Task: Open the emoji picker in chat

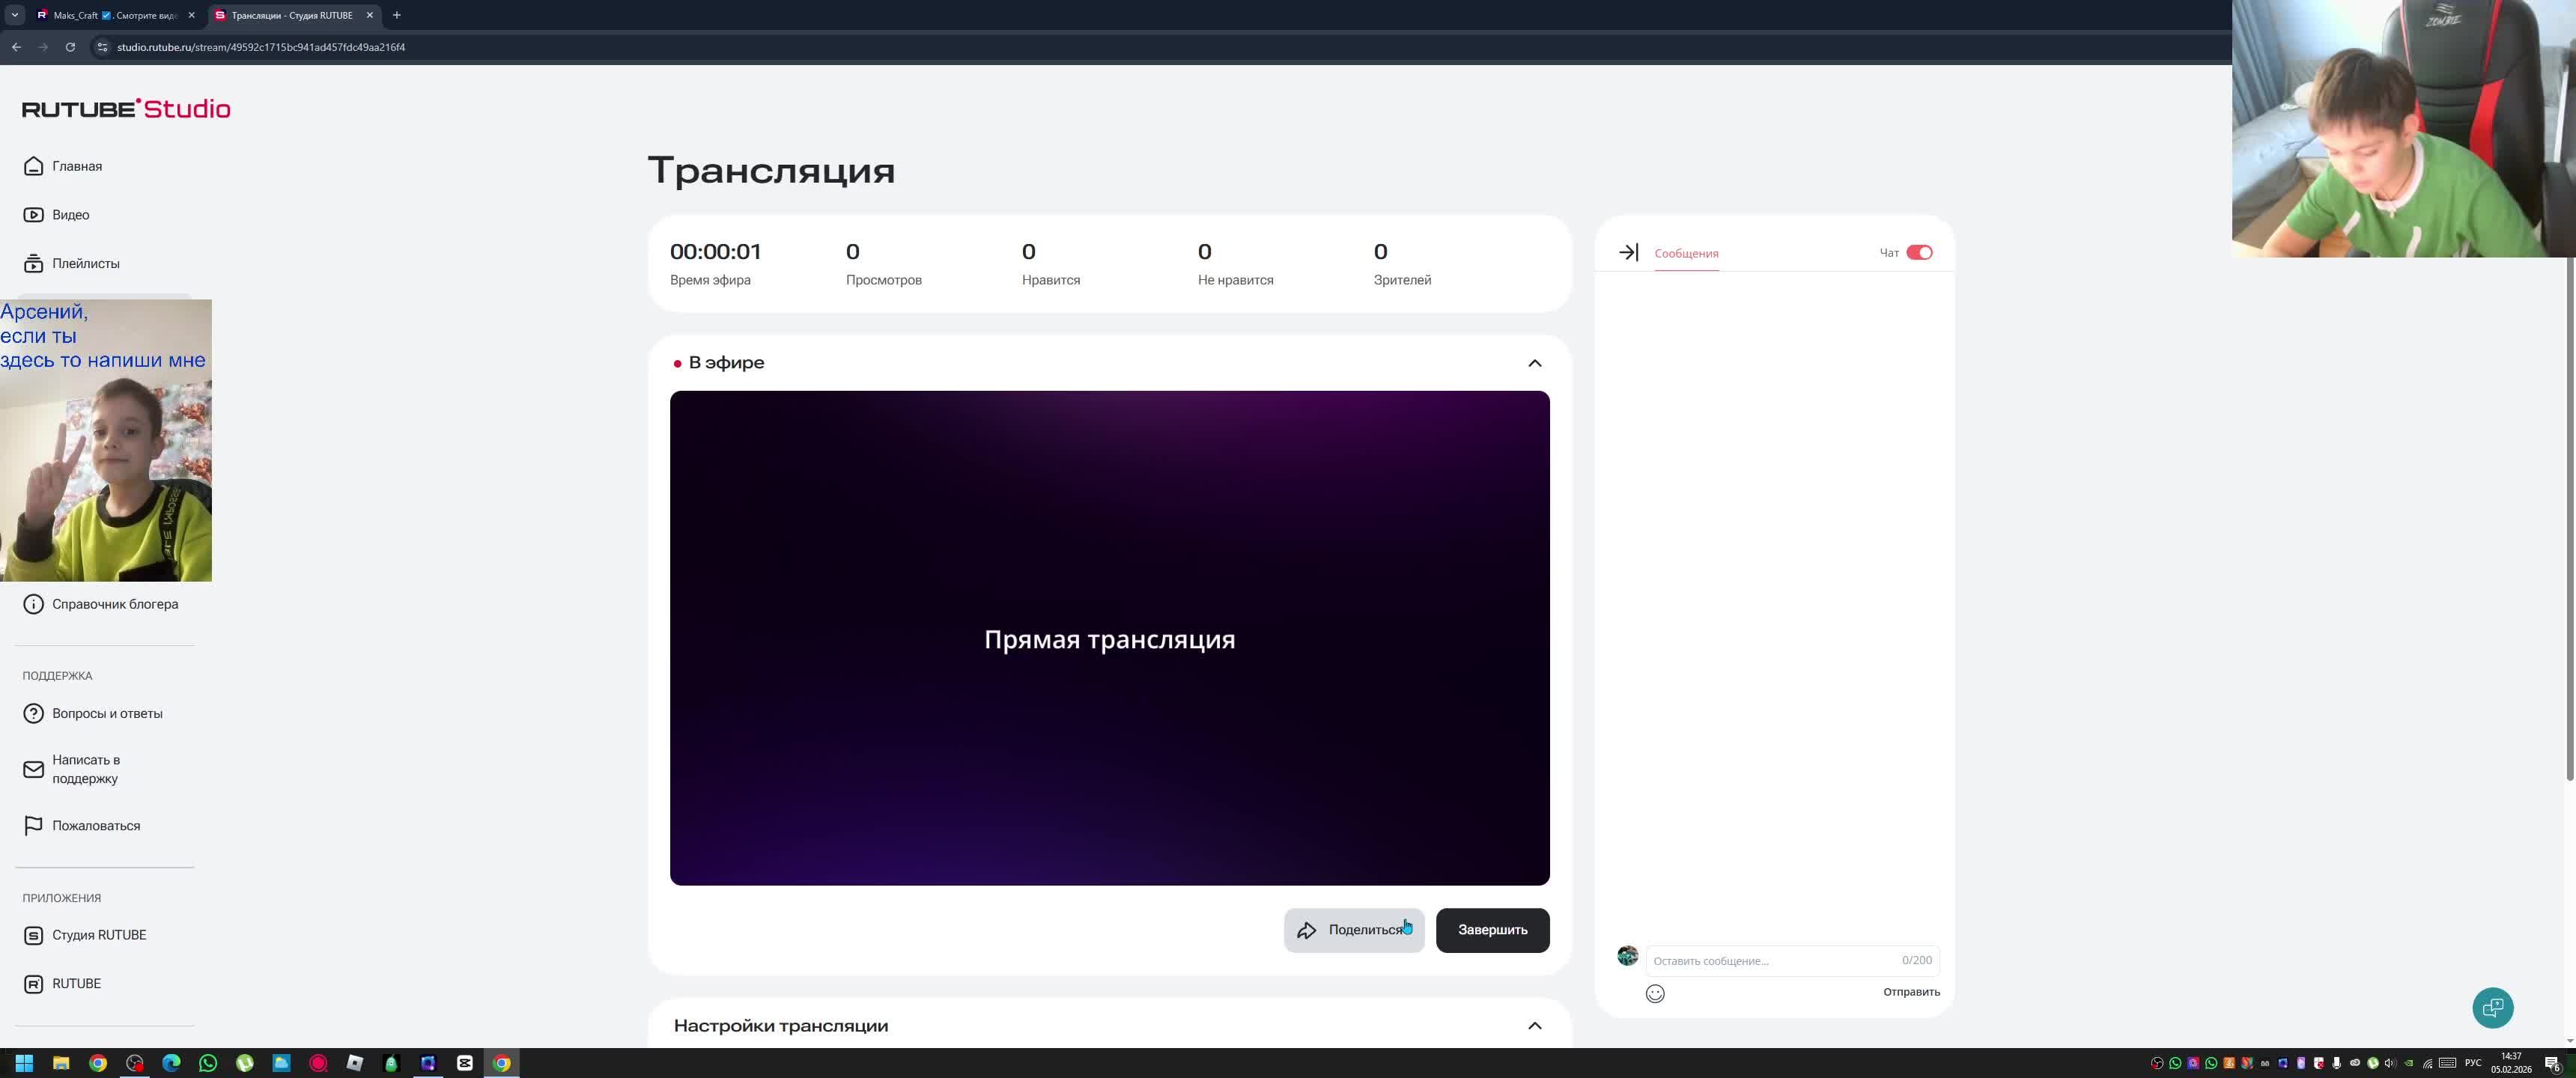Action: coord(1655,993)
